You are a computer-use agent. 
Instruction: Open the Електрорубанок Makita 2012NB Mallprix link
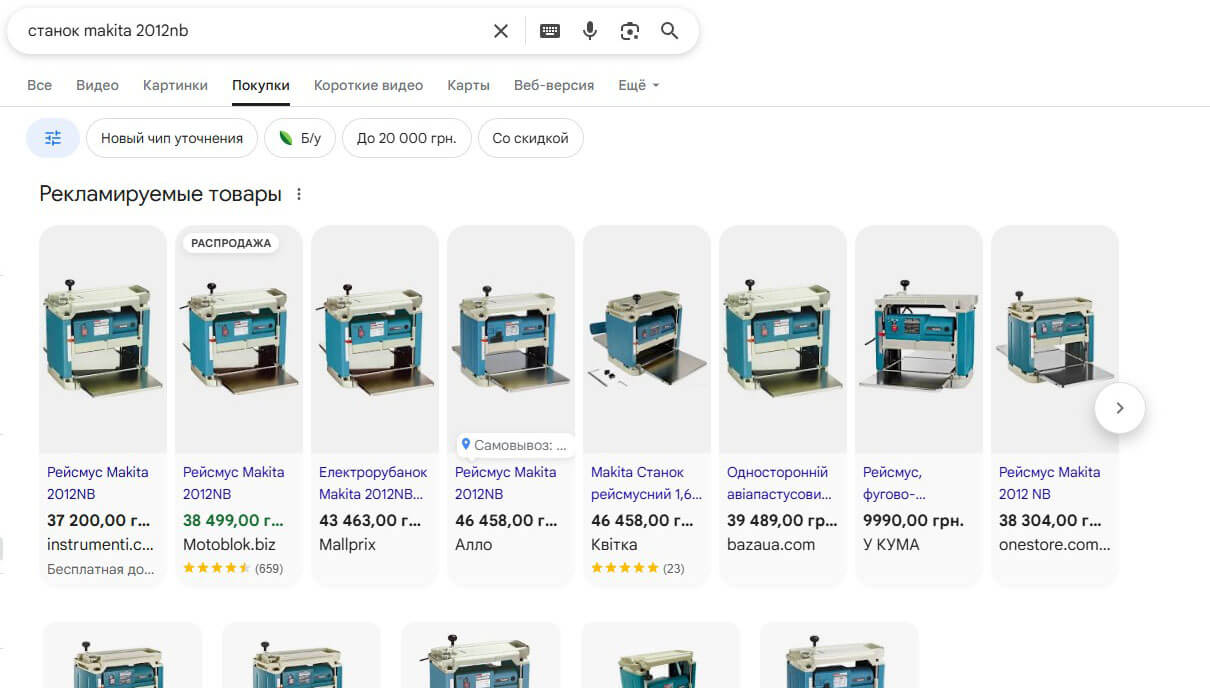372,483
